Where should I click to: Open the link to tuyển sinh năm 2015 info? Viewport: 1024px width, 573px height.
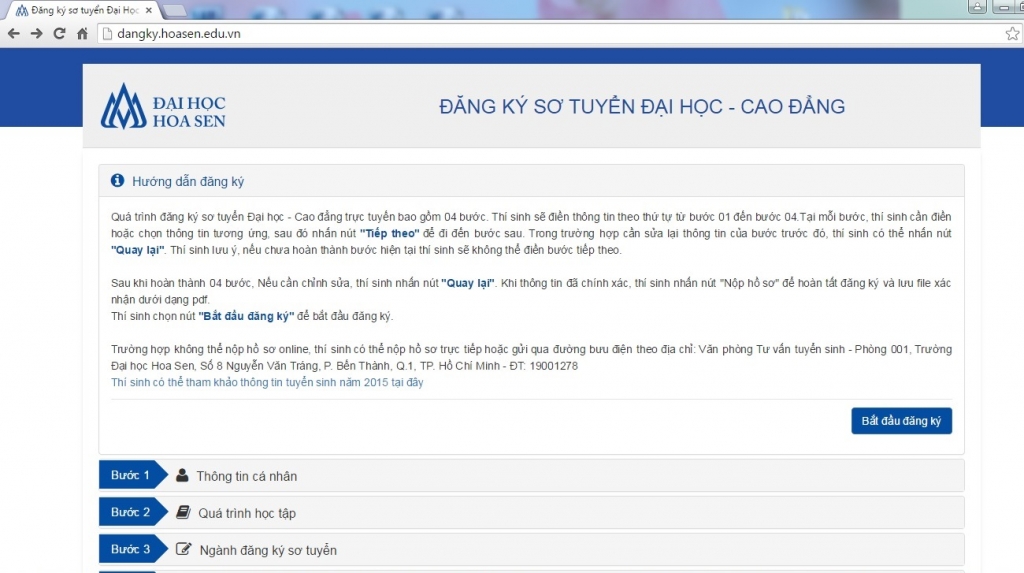267,382
